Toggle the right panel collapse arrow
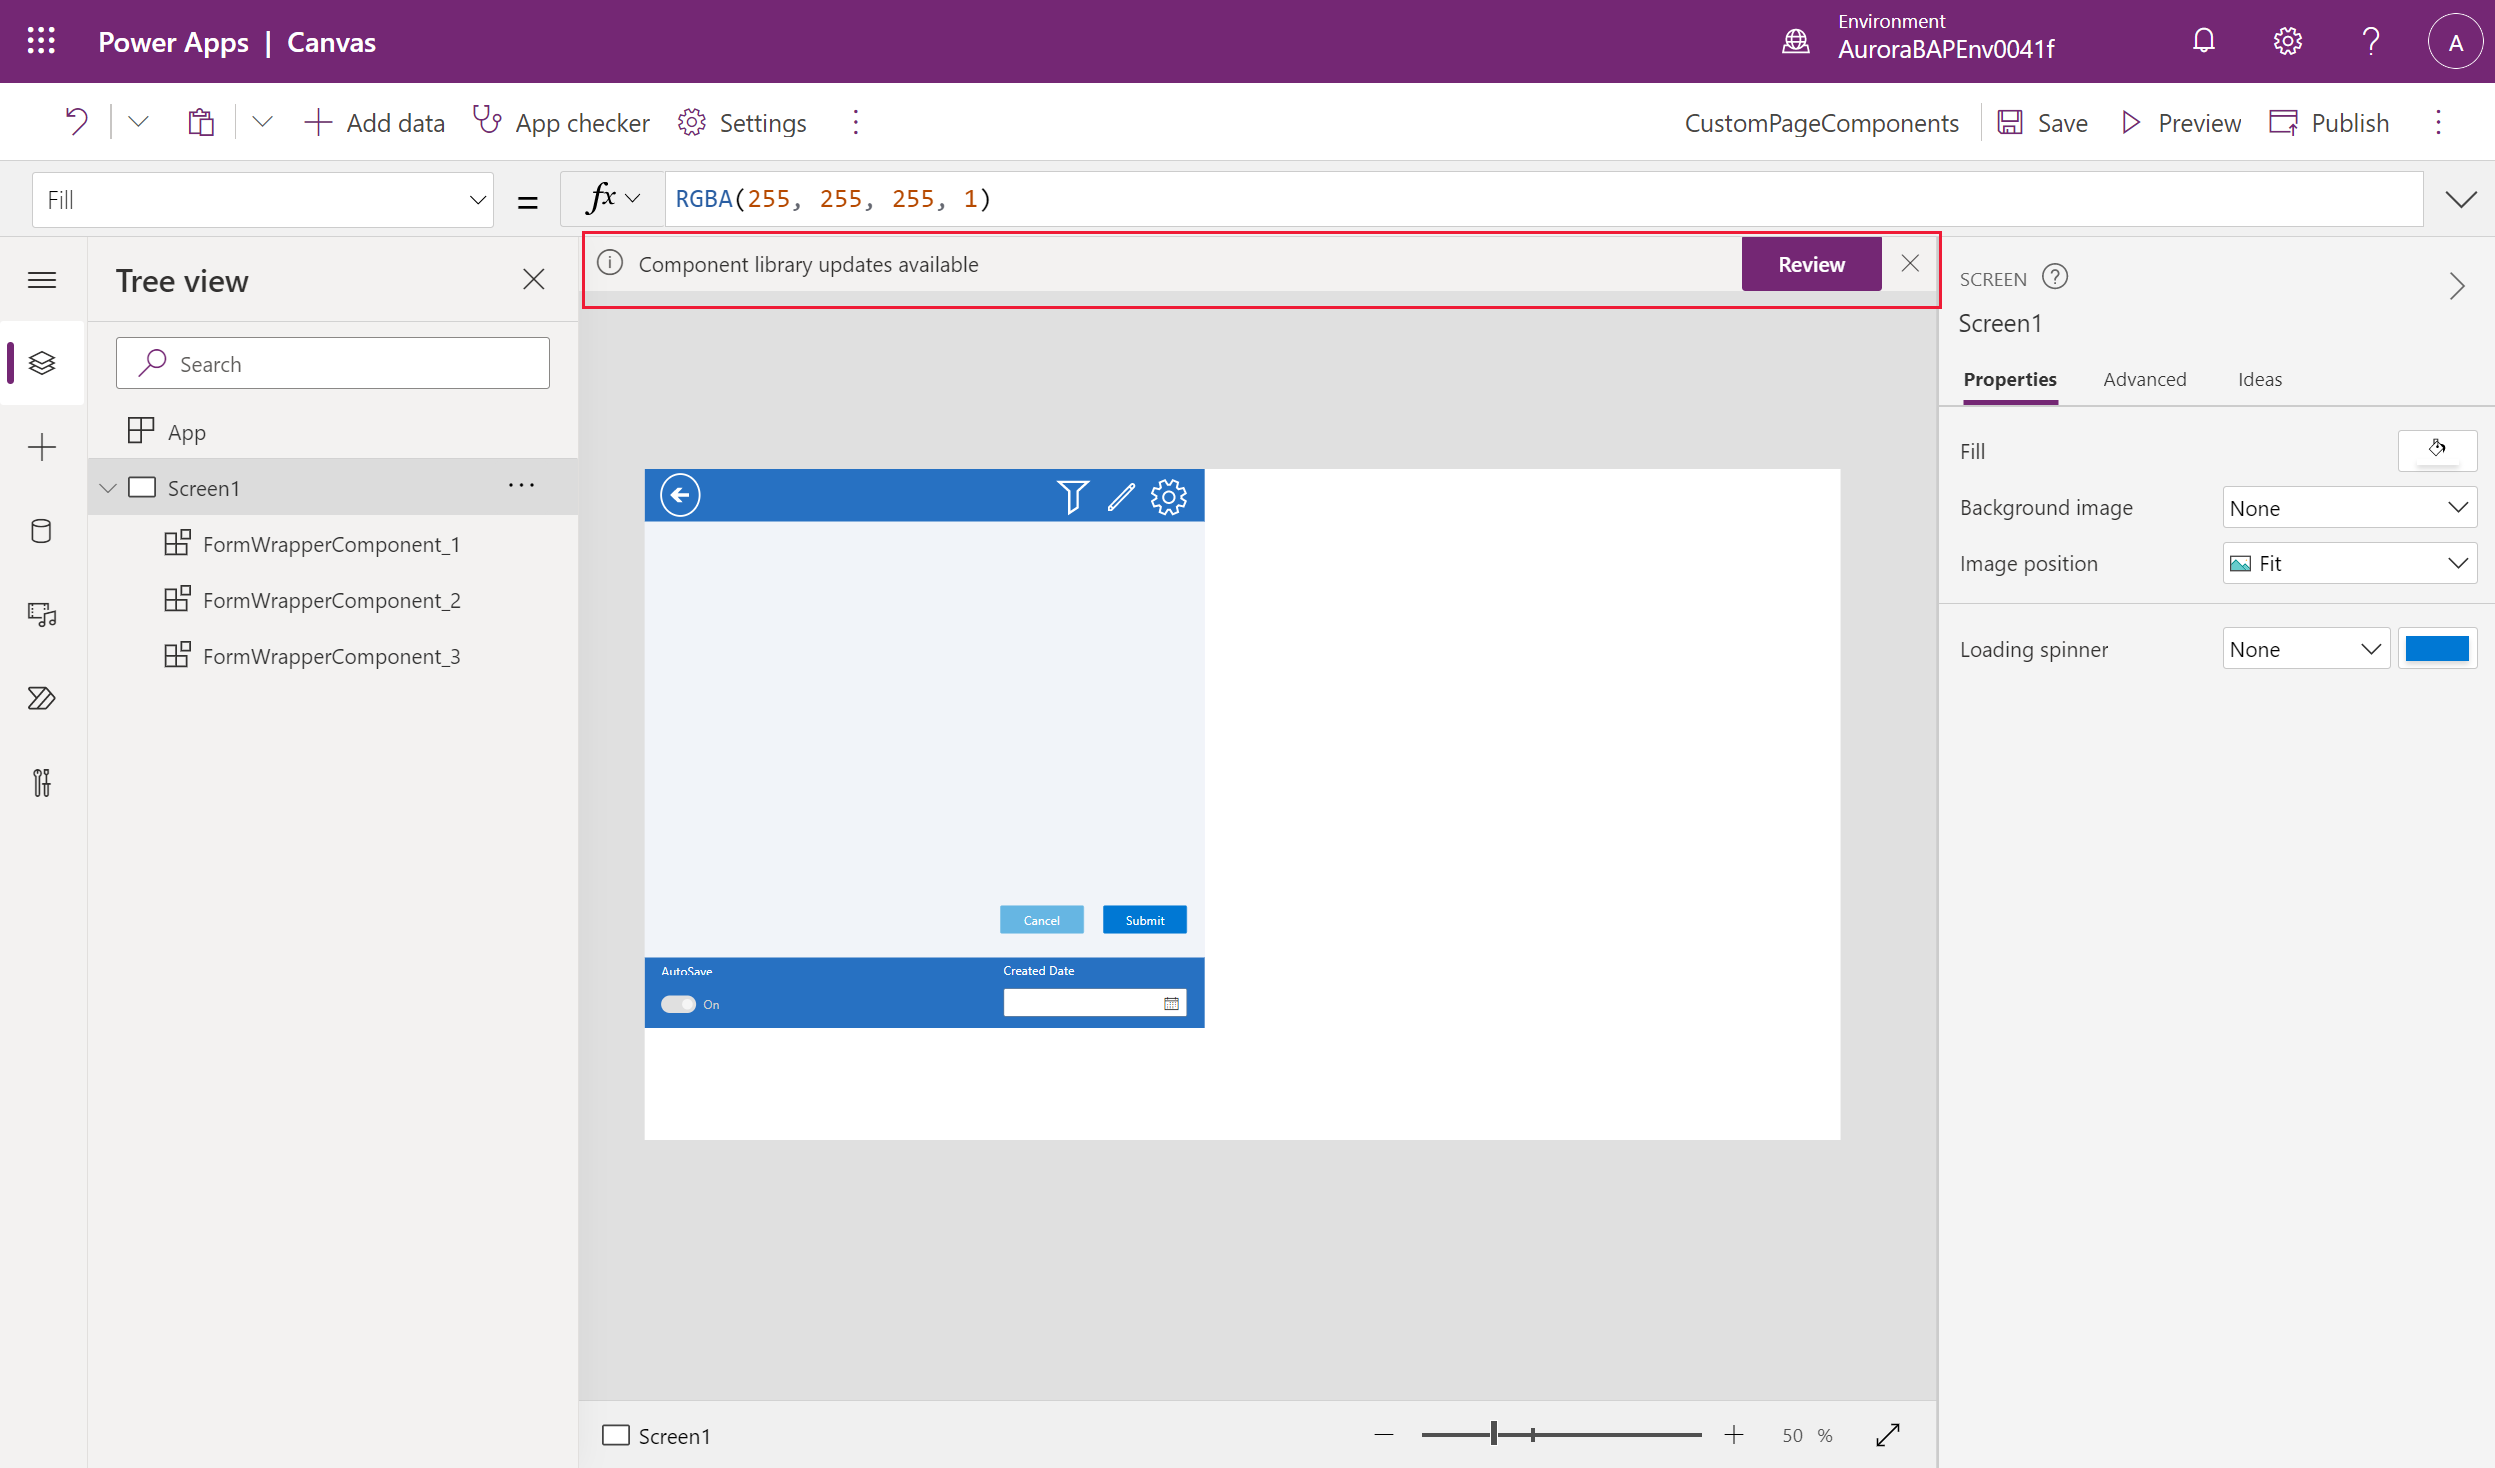 [2458, 285]
